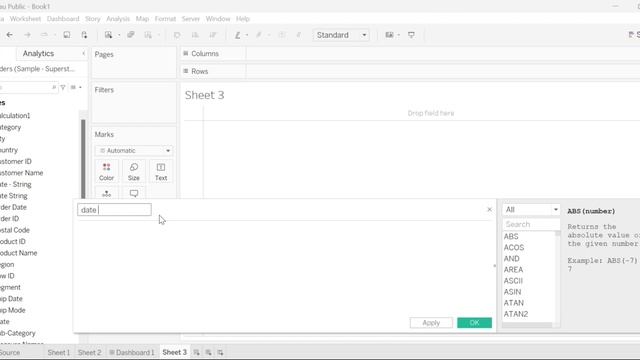Click the green OK button
This screenshot has width=640, height=360.
(x=474, y=323)
